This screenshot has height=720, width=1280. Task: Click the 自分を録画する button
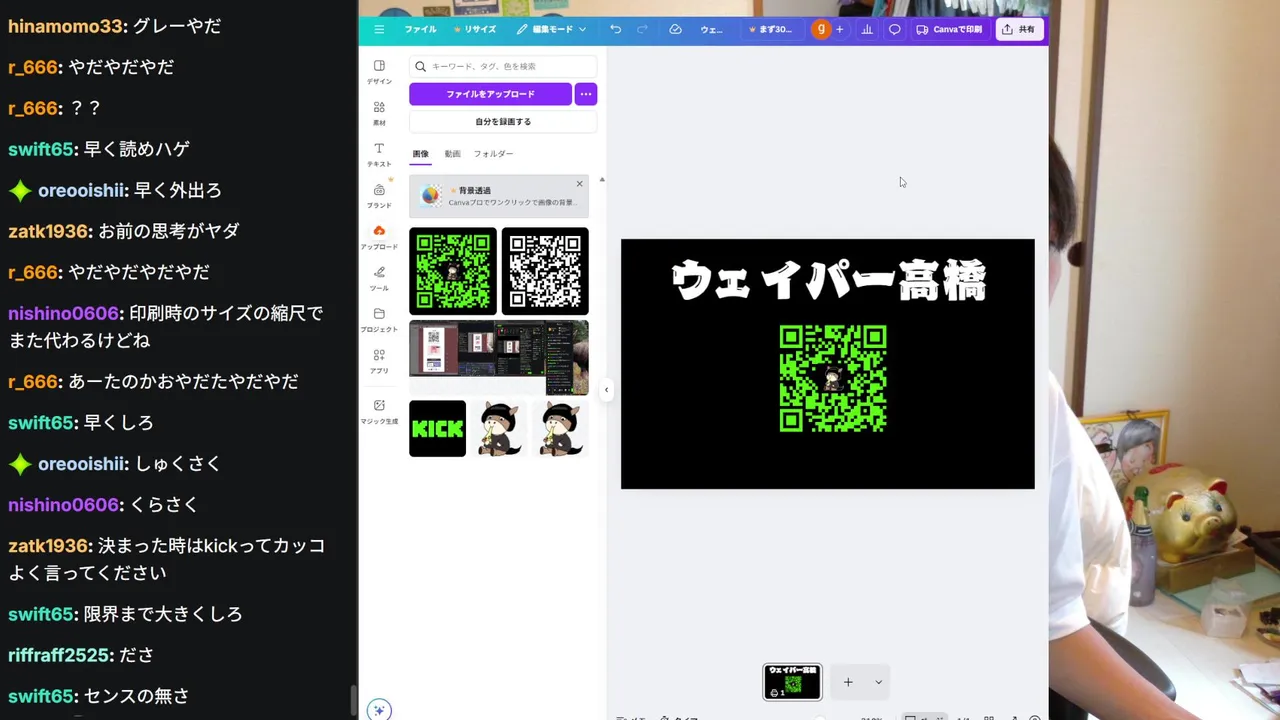(503, 122)
